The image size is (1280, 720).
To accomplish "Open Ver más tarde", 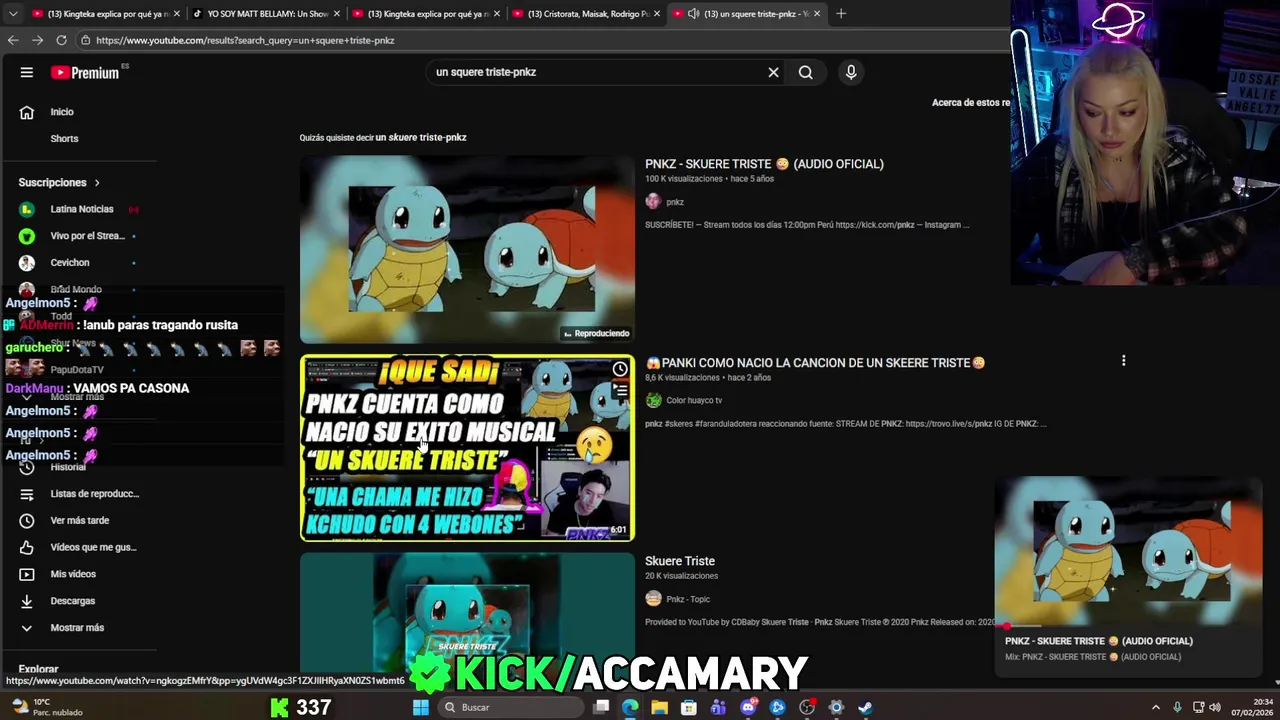I will 80,521.
